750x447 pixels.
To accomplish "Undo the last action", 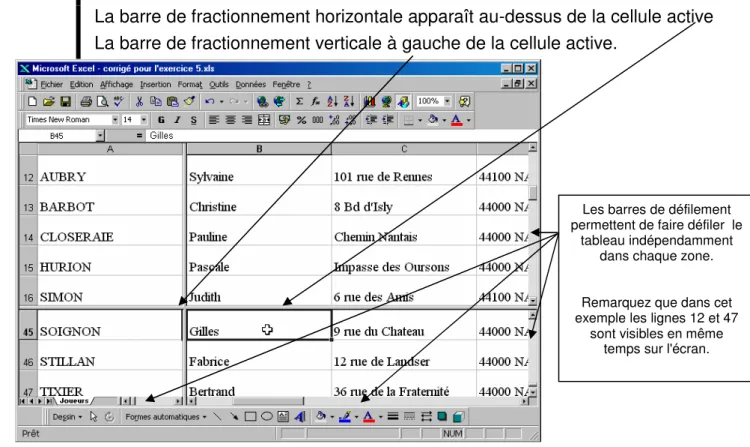I will click(210, 101).
